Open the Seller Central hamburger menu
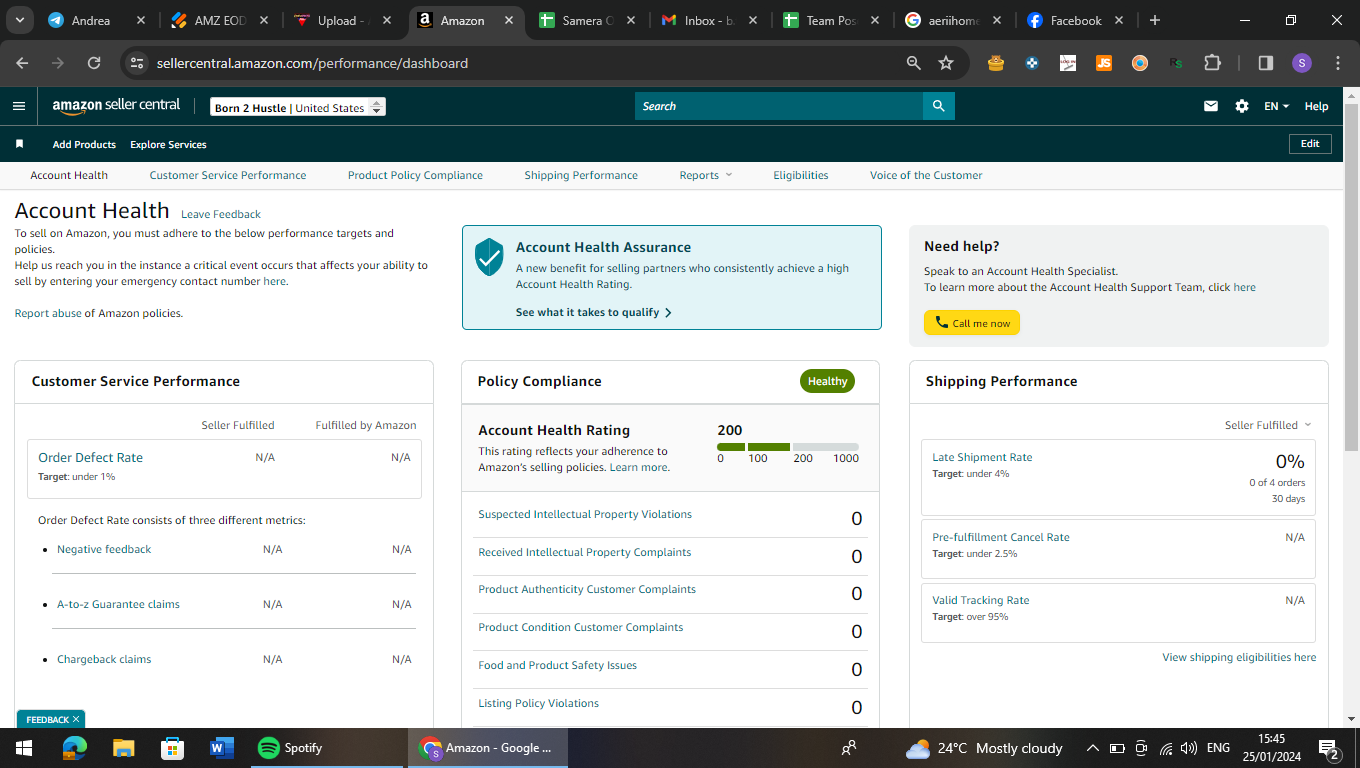The width and height of the screenshot is (1360, 768). (19, 106)
